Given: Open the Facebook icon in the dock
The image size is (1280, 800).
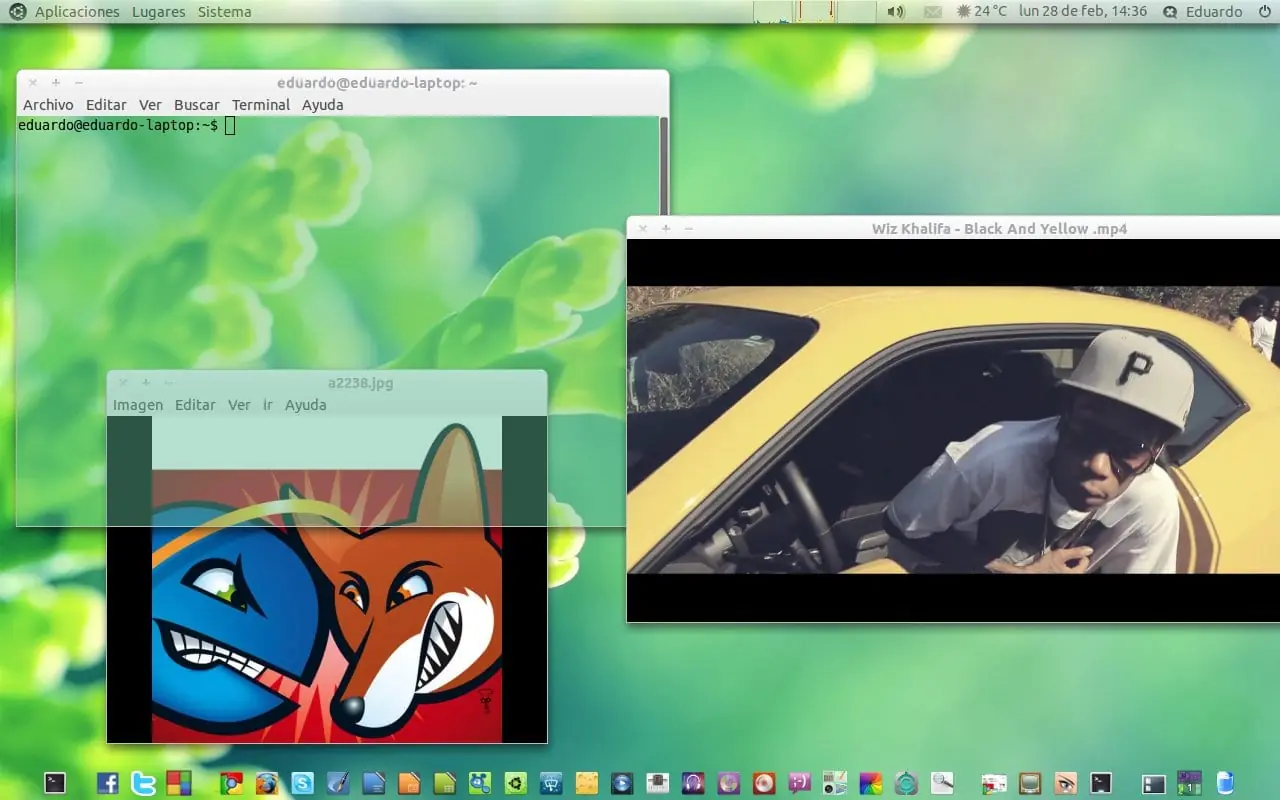Looking at the screenshot, I should click(107, 784).
